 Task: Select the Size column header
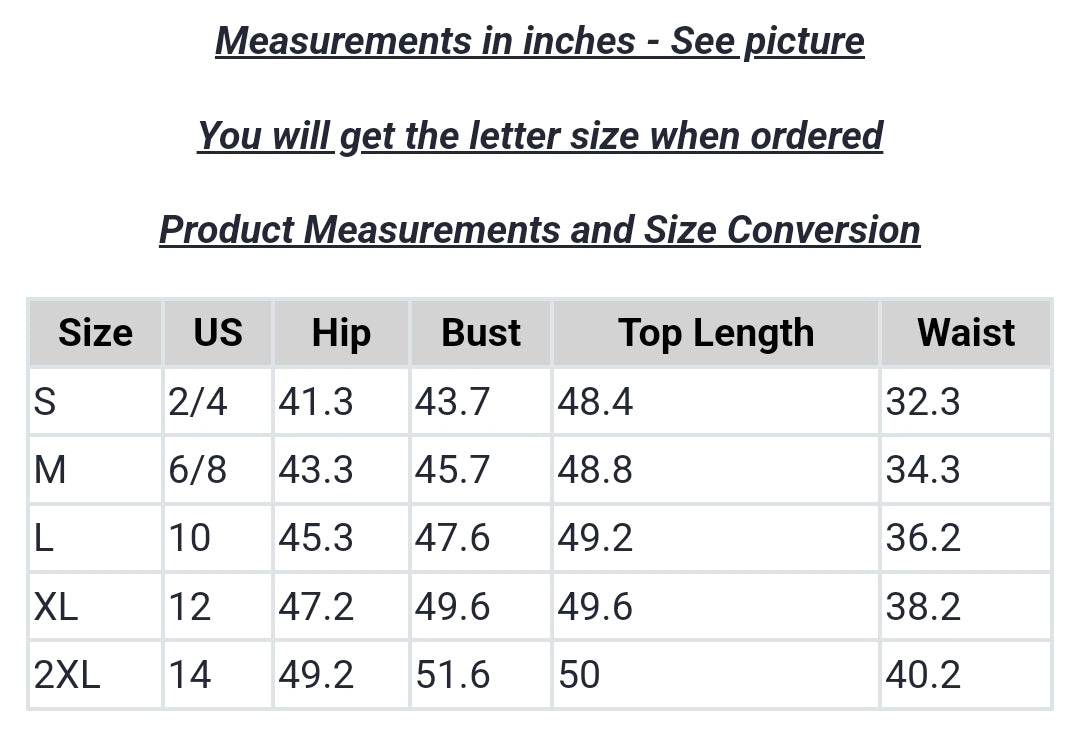(x=95, y=333)
